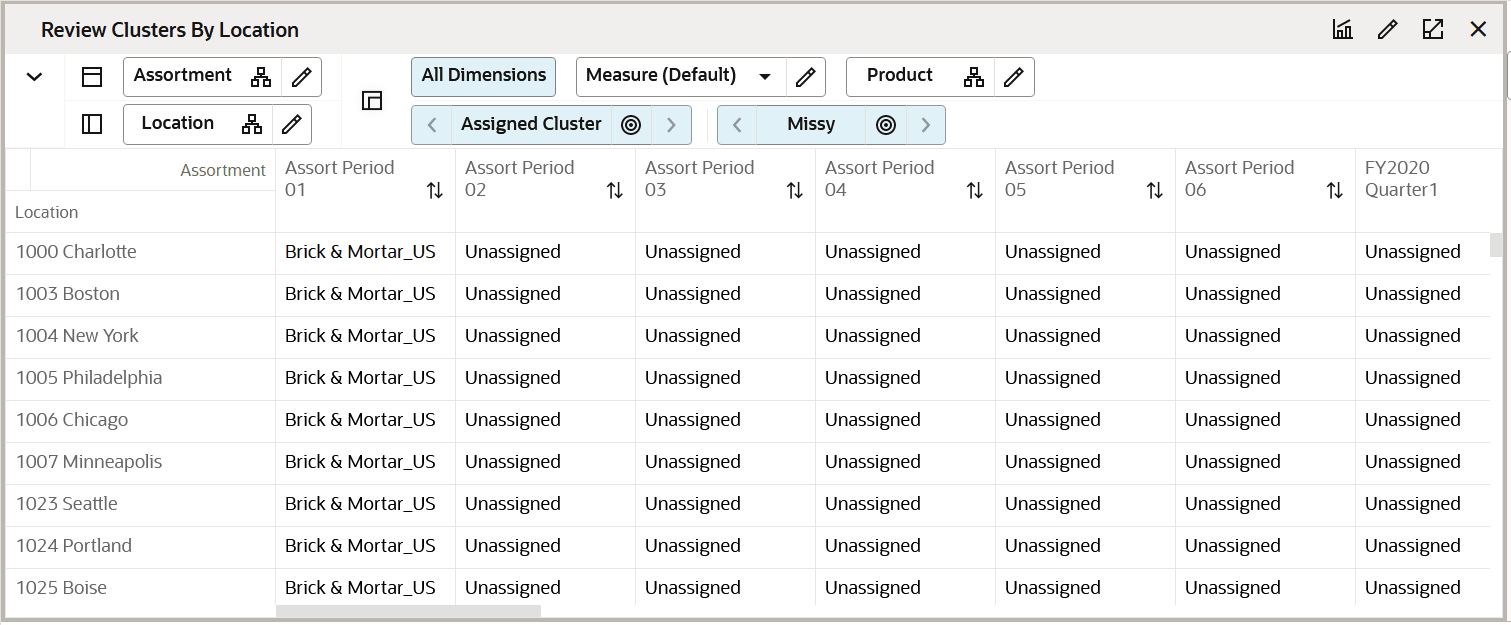The height and width of the screenshot is (625, 1511).
Task: Toggle sorting on the Assort Period 04 column
Action: pos(975,189)
